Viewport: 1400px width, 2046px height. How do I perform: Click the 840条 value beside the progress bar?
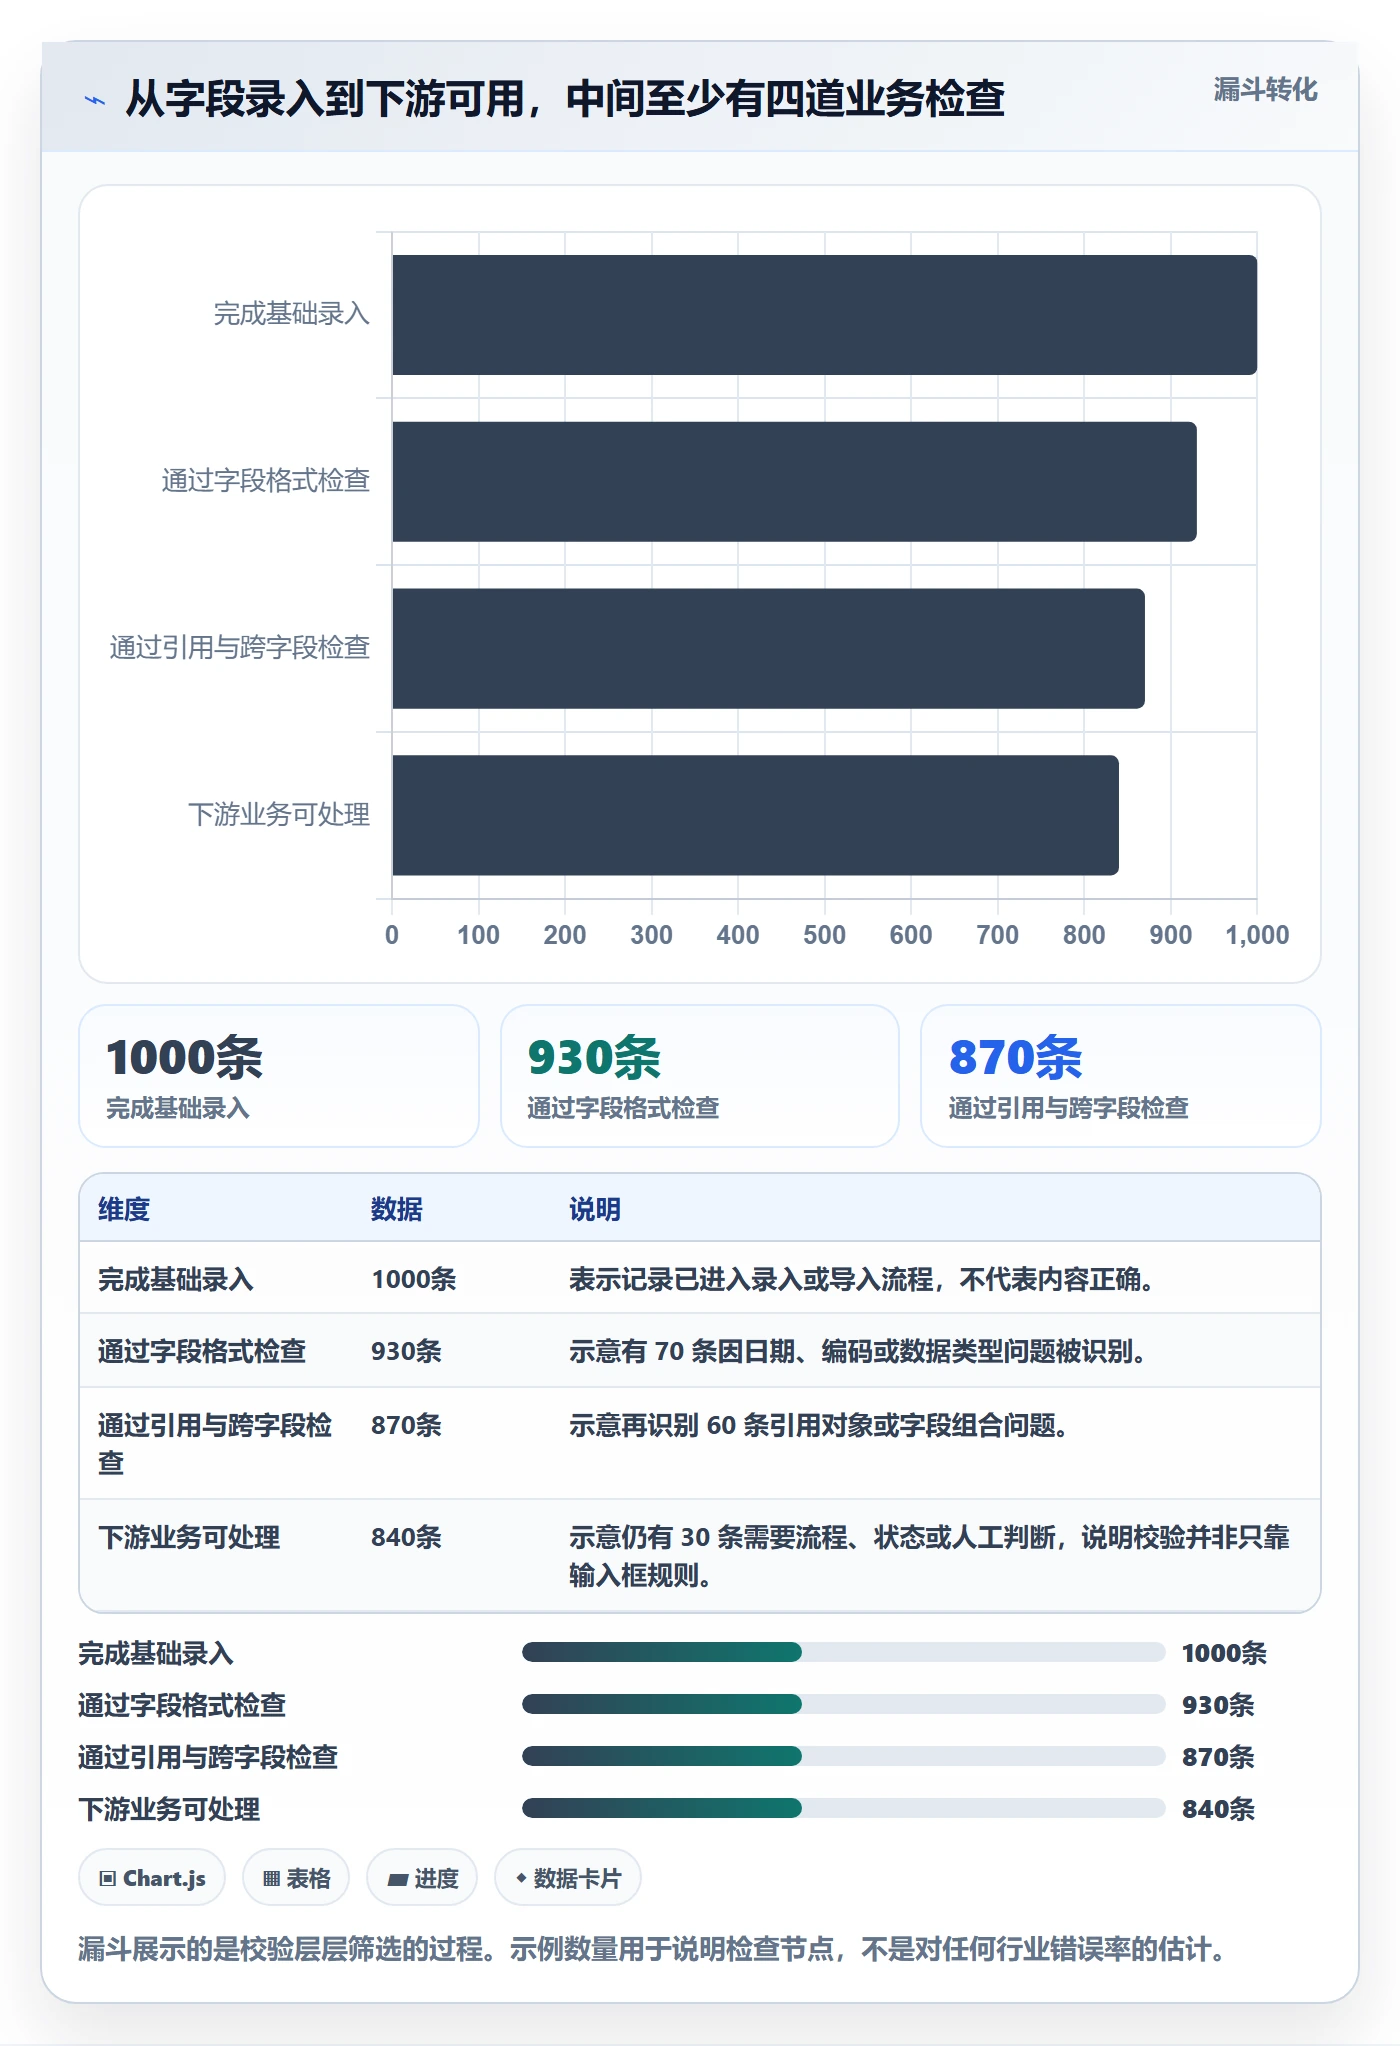[x=1218, y=1809]
